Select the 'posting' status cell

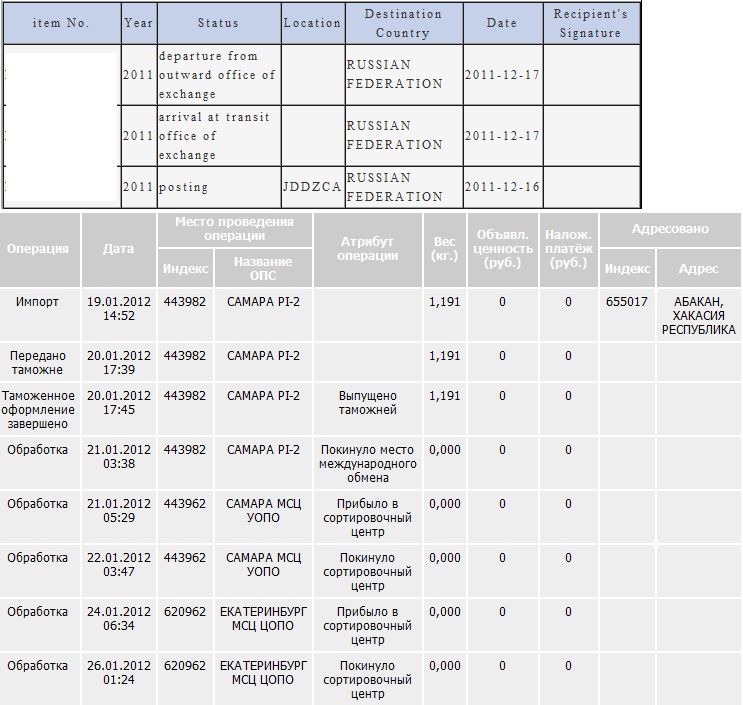219,187
